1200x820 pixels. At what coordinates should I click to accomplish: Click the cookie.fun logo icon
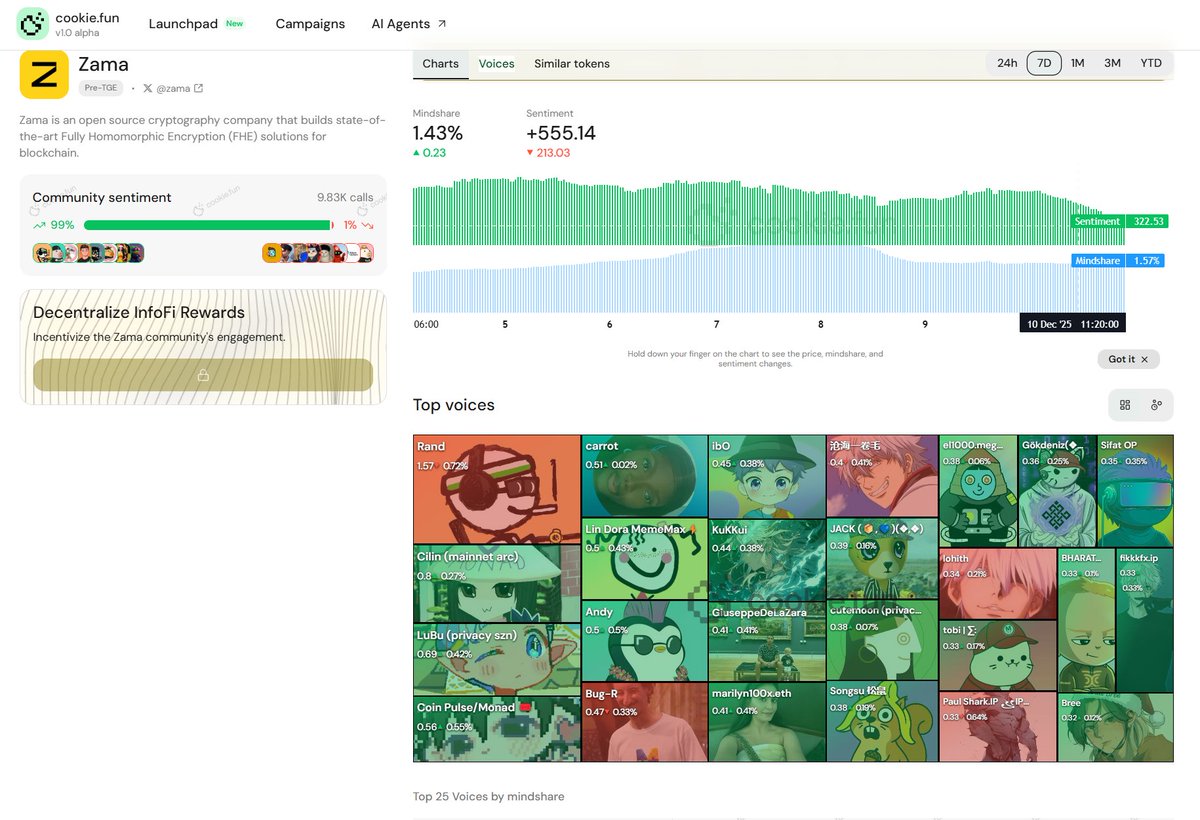[32, 24]
